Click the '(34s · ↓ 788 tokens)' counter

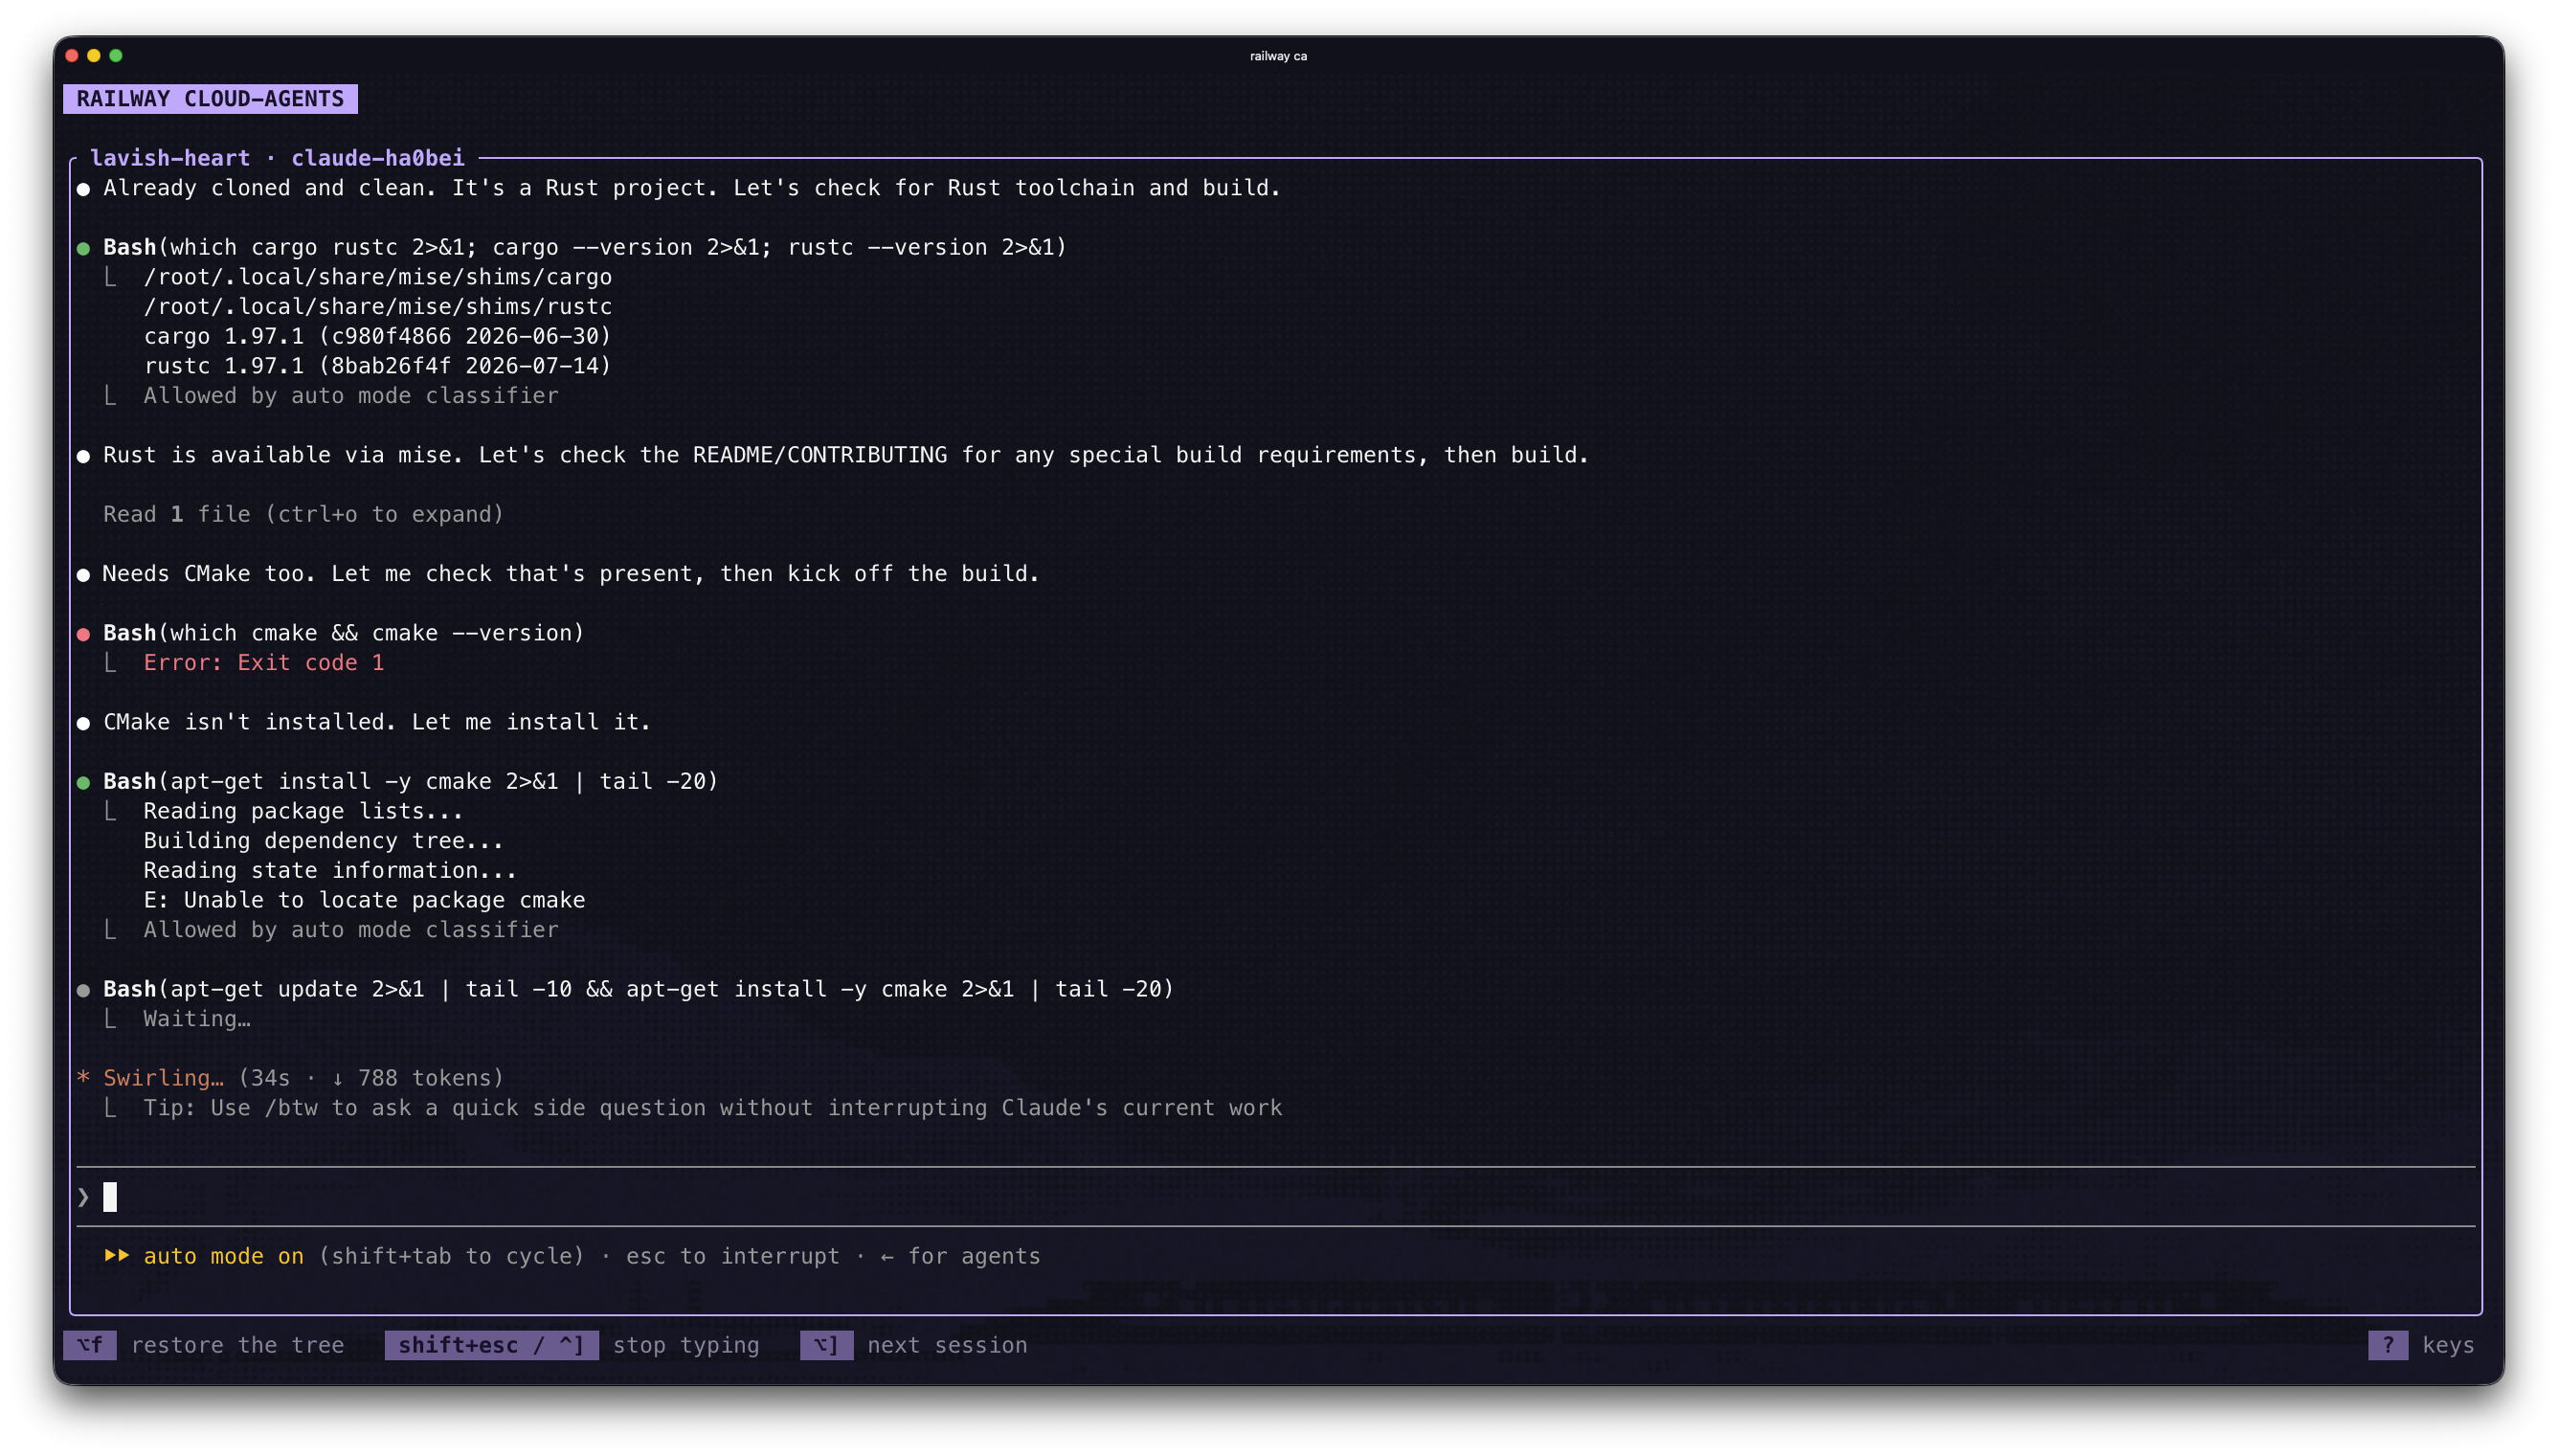(x=370, y=1078)
